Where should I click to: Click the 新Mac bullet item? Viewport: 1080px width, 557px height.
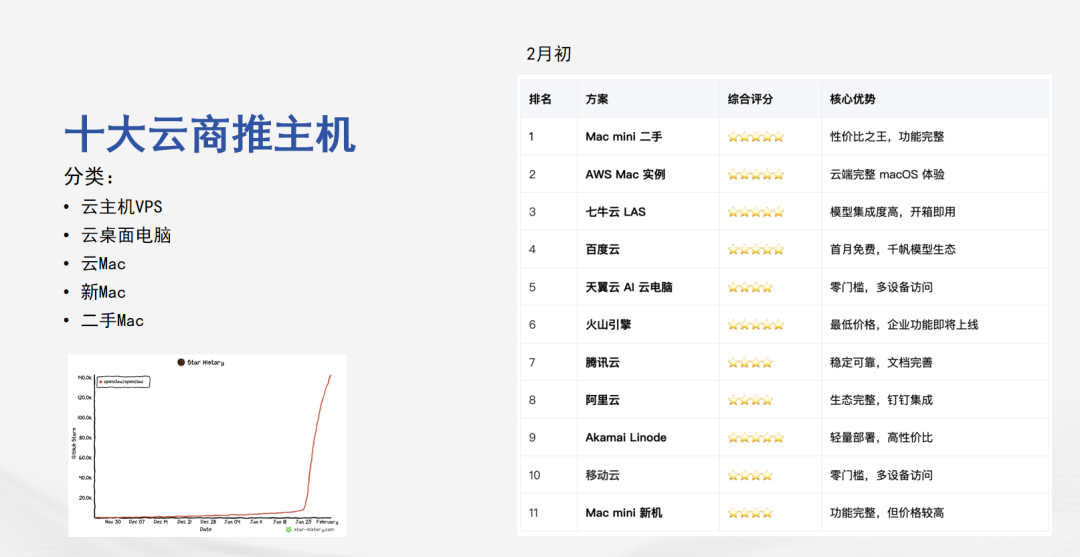click(x=103, y=292)
